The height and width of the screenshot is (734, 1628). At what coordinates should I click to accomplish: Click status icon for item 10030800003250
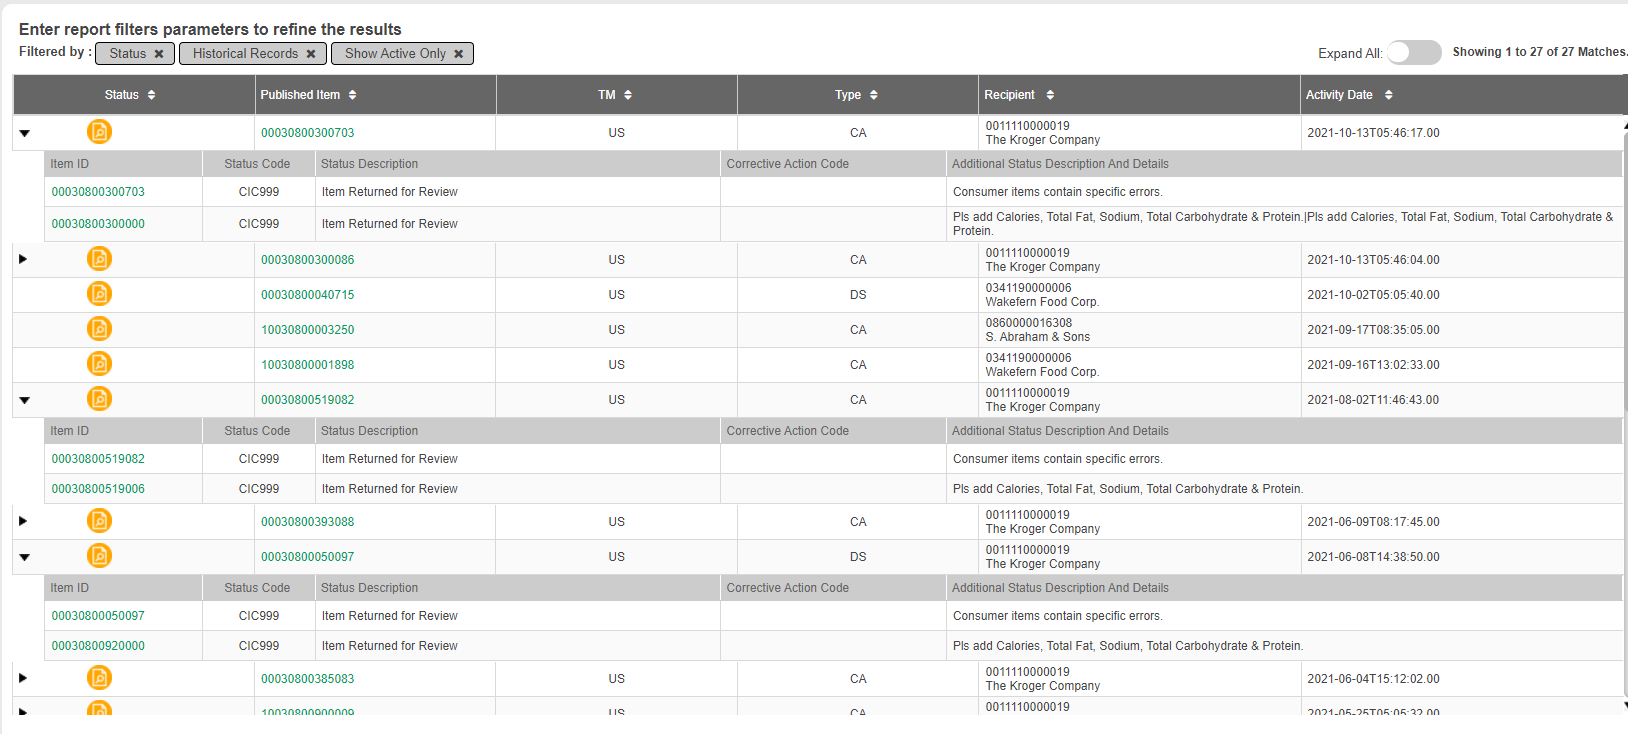[x=99, y=329]
